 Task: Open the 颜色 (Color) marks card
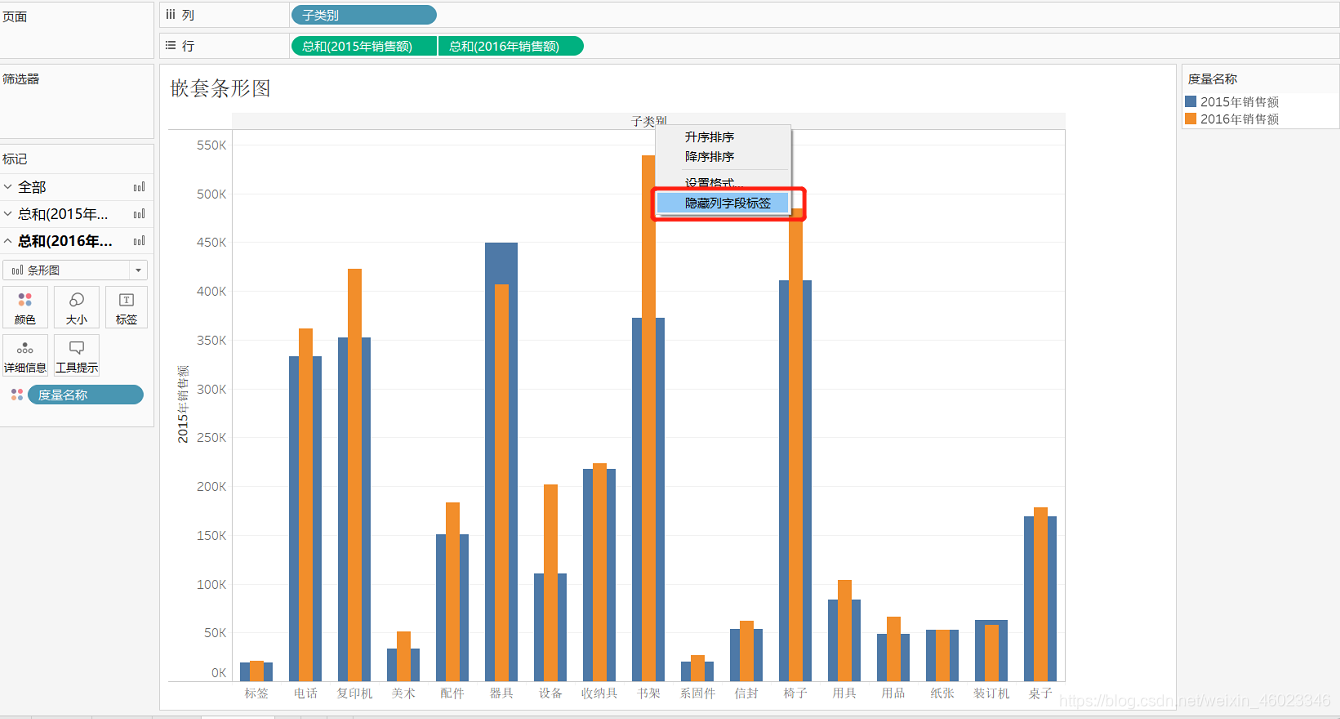click(25, 307)
